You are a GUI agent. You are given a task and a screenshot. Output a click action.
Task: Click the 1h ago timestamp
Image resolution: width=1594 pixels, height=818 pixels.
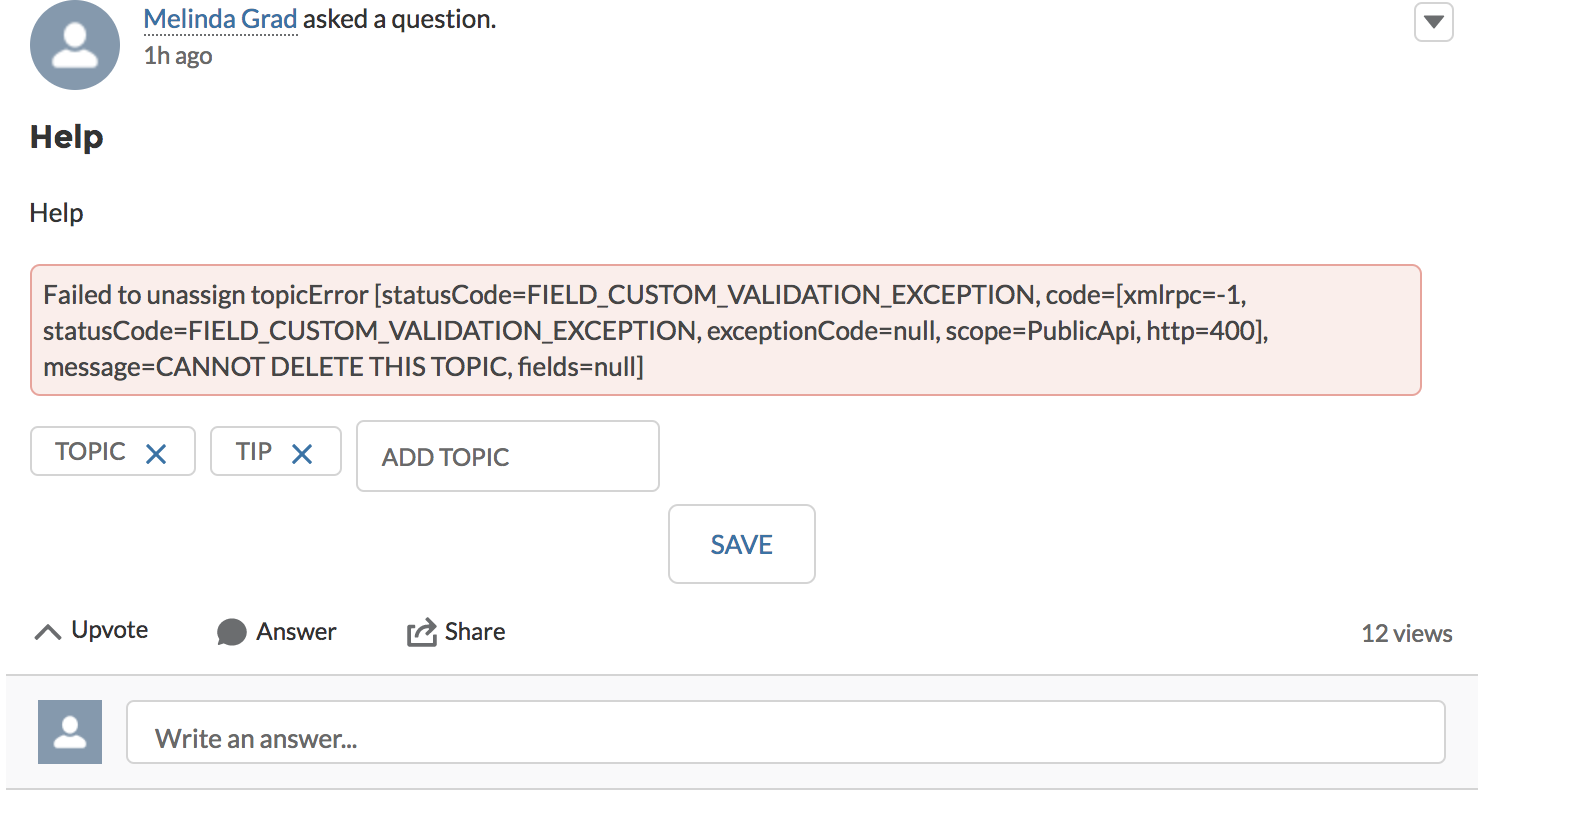(177, 56)
